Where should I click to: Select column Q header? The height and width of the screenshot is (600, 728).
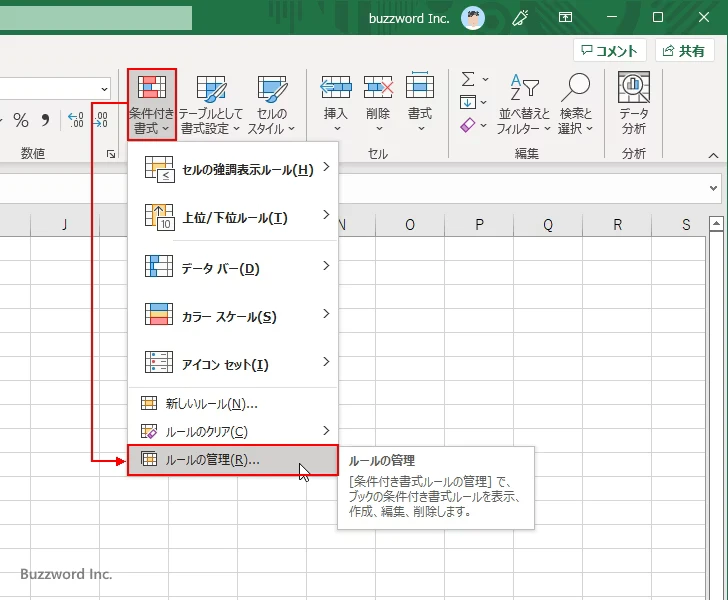[548, 225]
